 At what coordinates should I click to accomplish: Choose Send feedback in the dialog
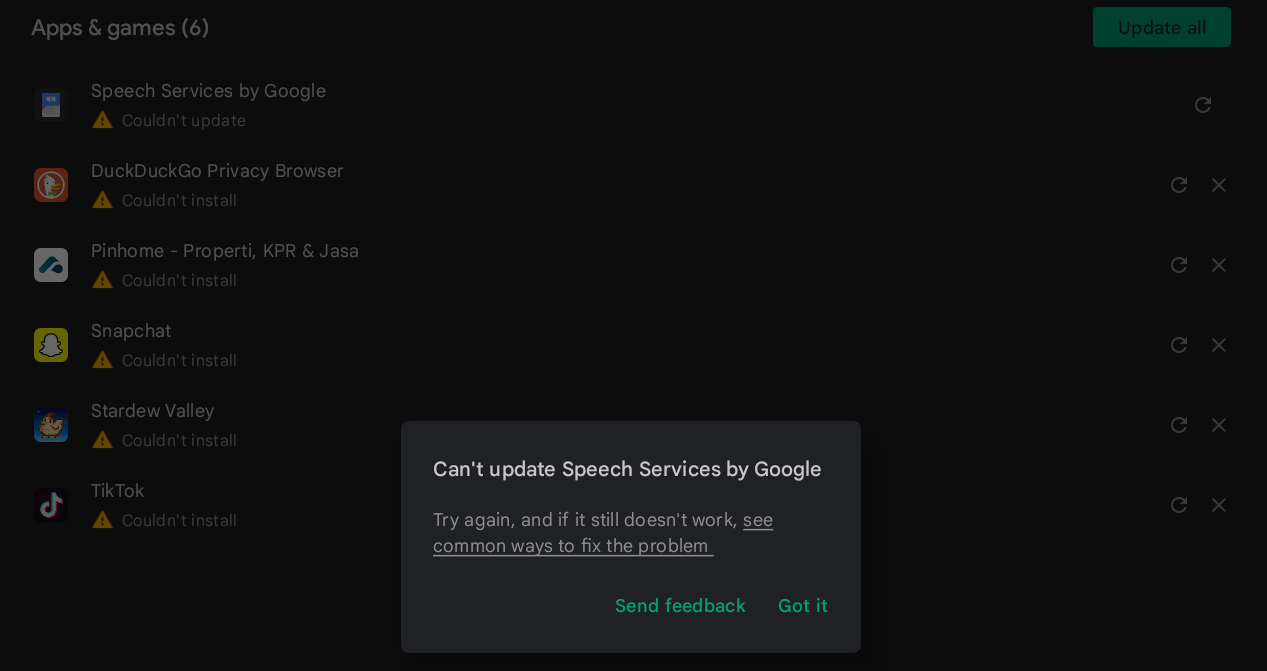coord(680,606)
